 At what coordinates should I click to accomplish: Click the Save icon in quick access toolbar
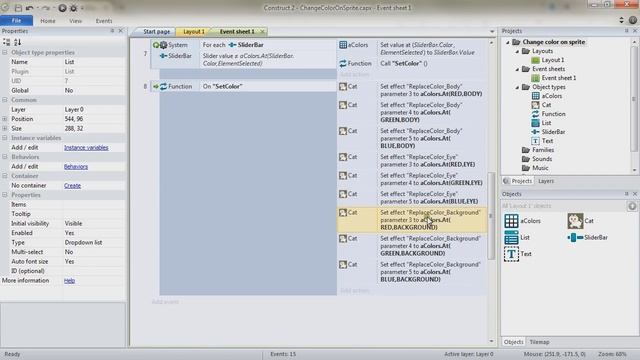click(x=18, y=8)
